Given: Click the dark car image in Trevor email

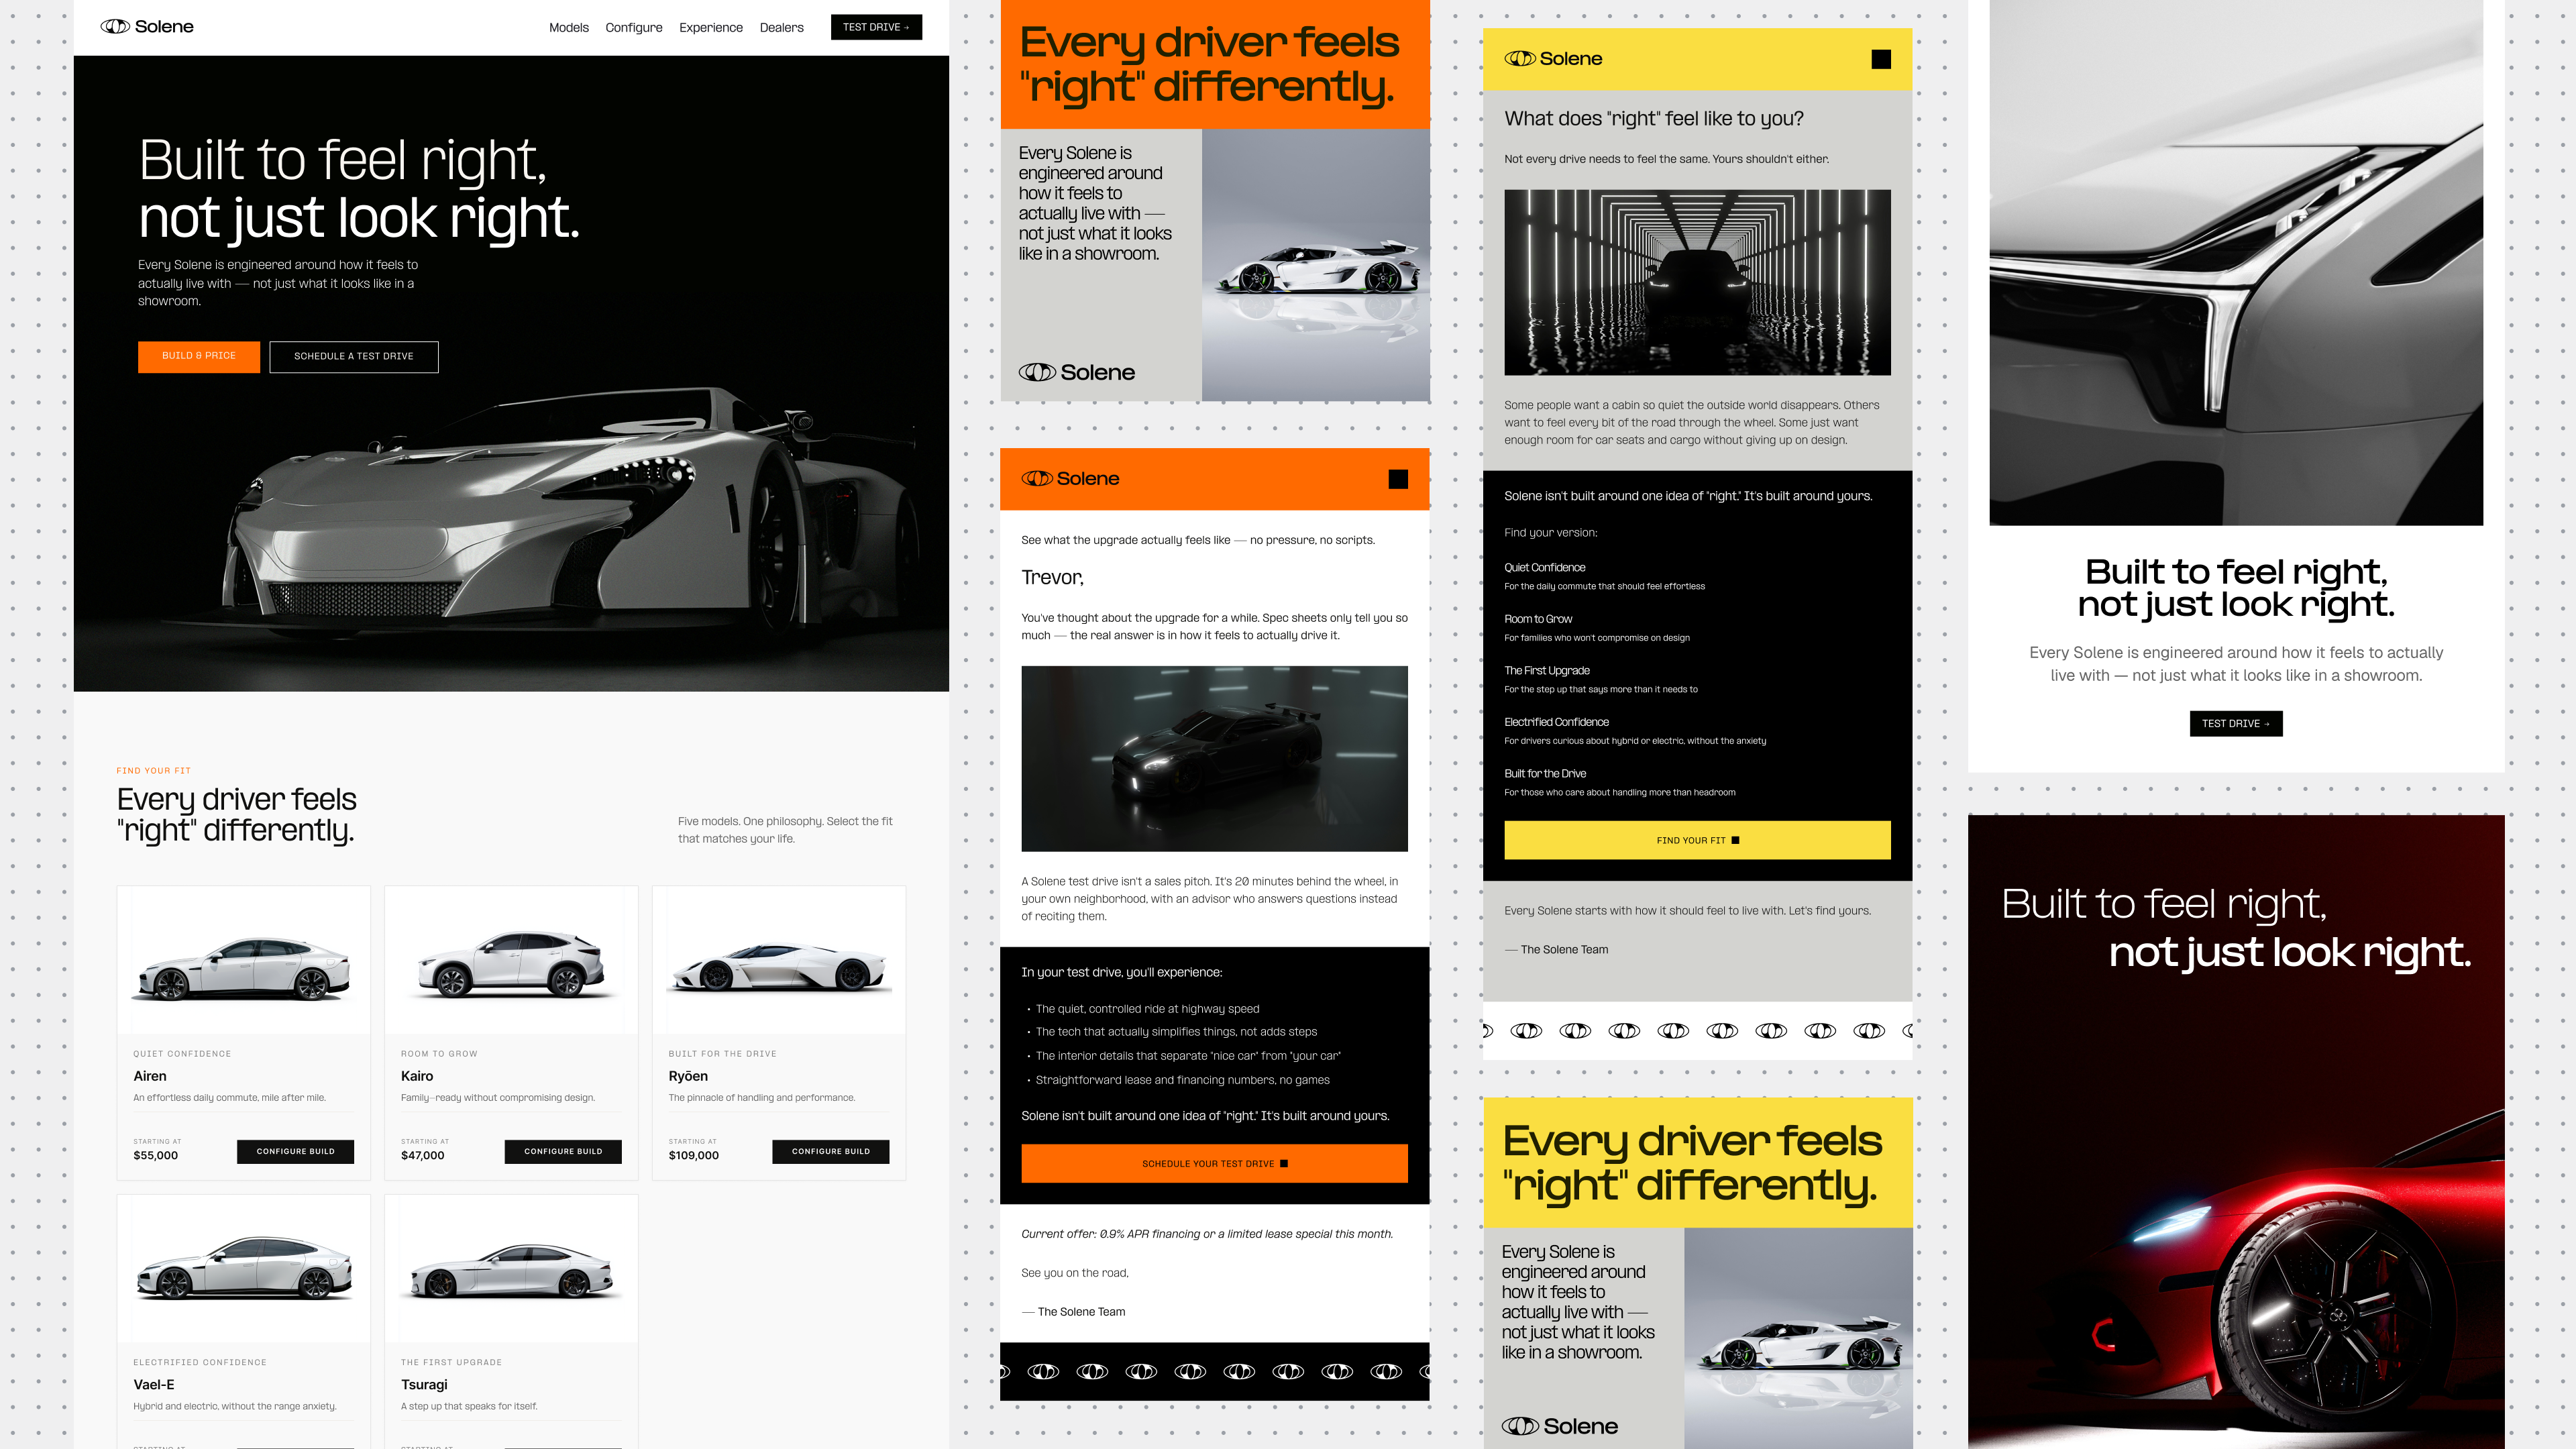Looking at the screenshot, I should tap(1214, 758).
